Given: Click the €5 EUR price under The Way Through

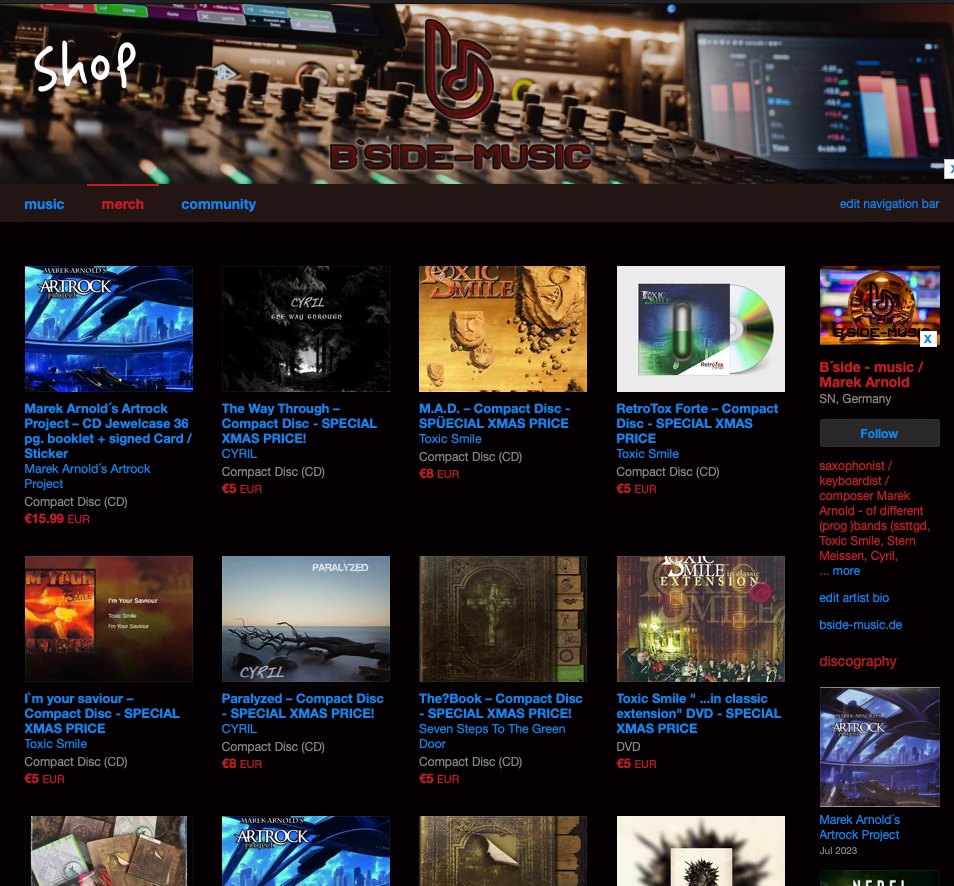Looking at the screenshot, I should (x=242, y=489).
